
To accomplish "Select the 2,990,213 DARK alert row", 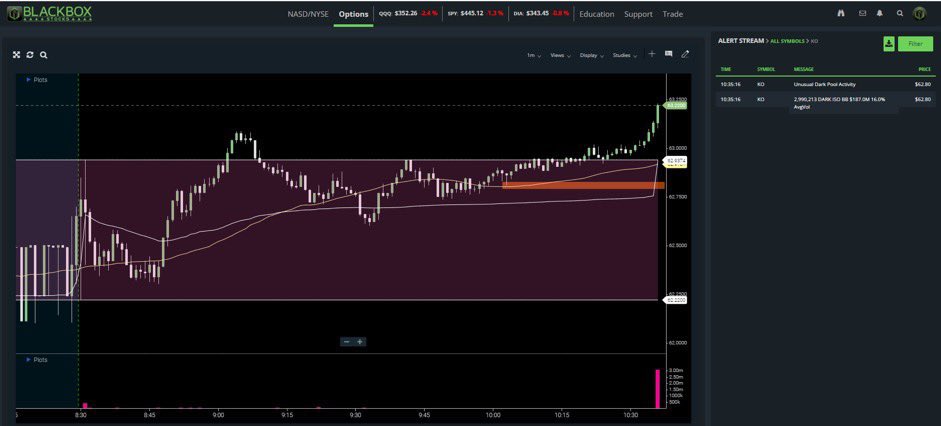I will point(825,102).
